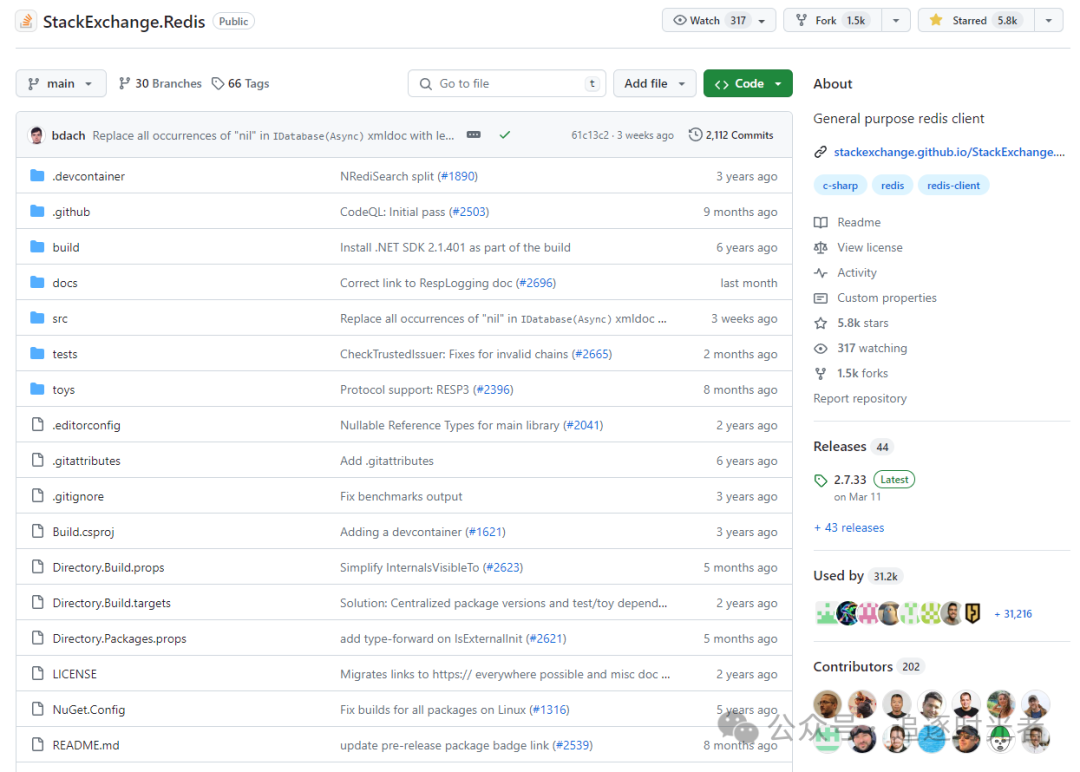Screen dimensions: 1080x772
Task: Open the Used by 31.2k heading
Action: coord(858,576)
